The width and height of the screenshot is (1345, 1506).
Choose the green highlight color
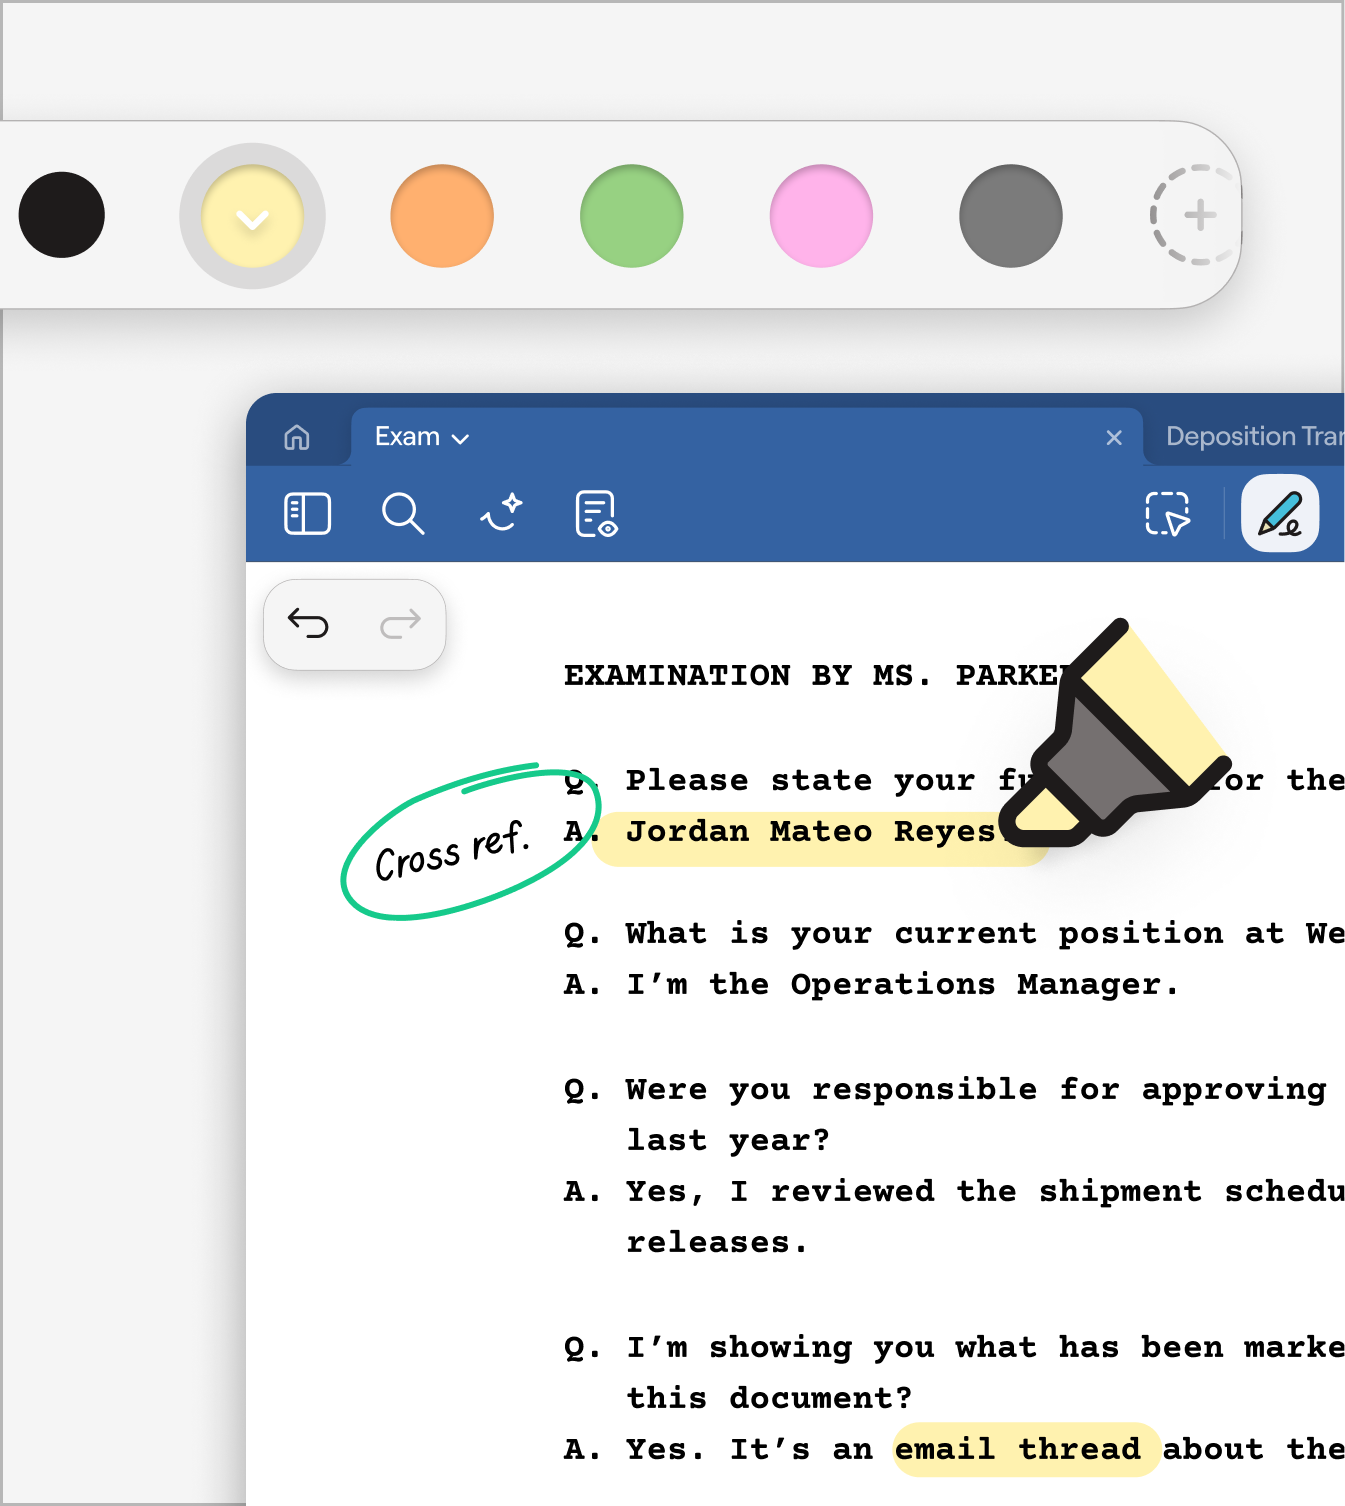(632, 216)
